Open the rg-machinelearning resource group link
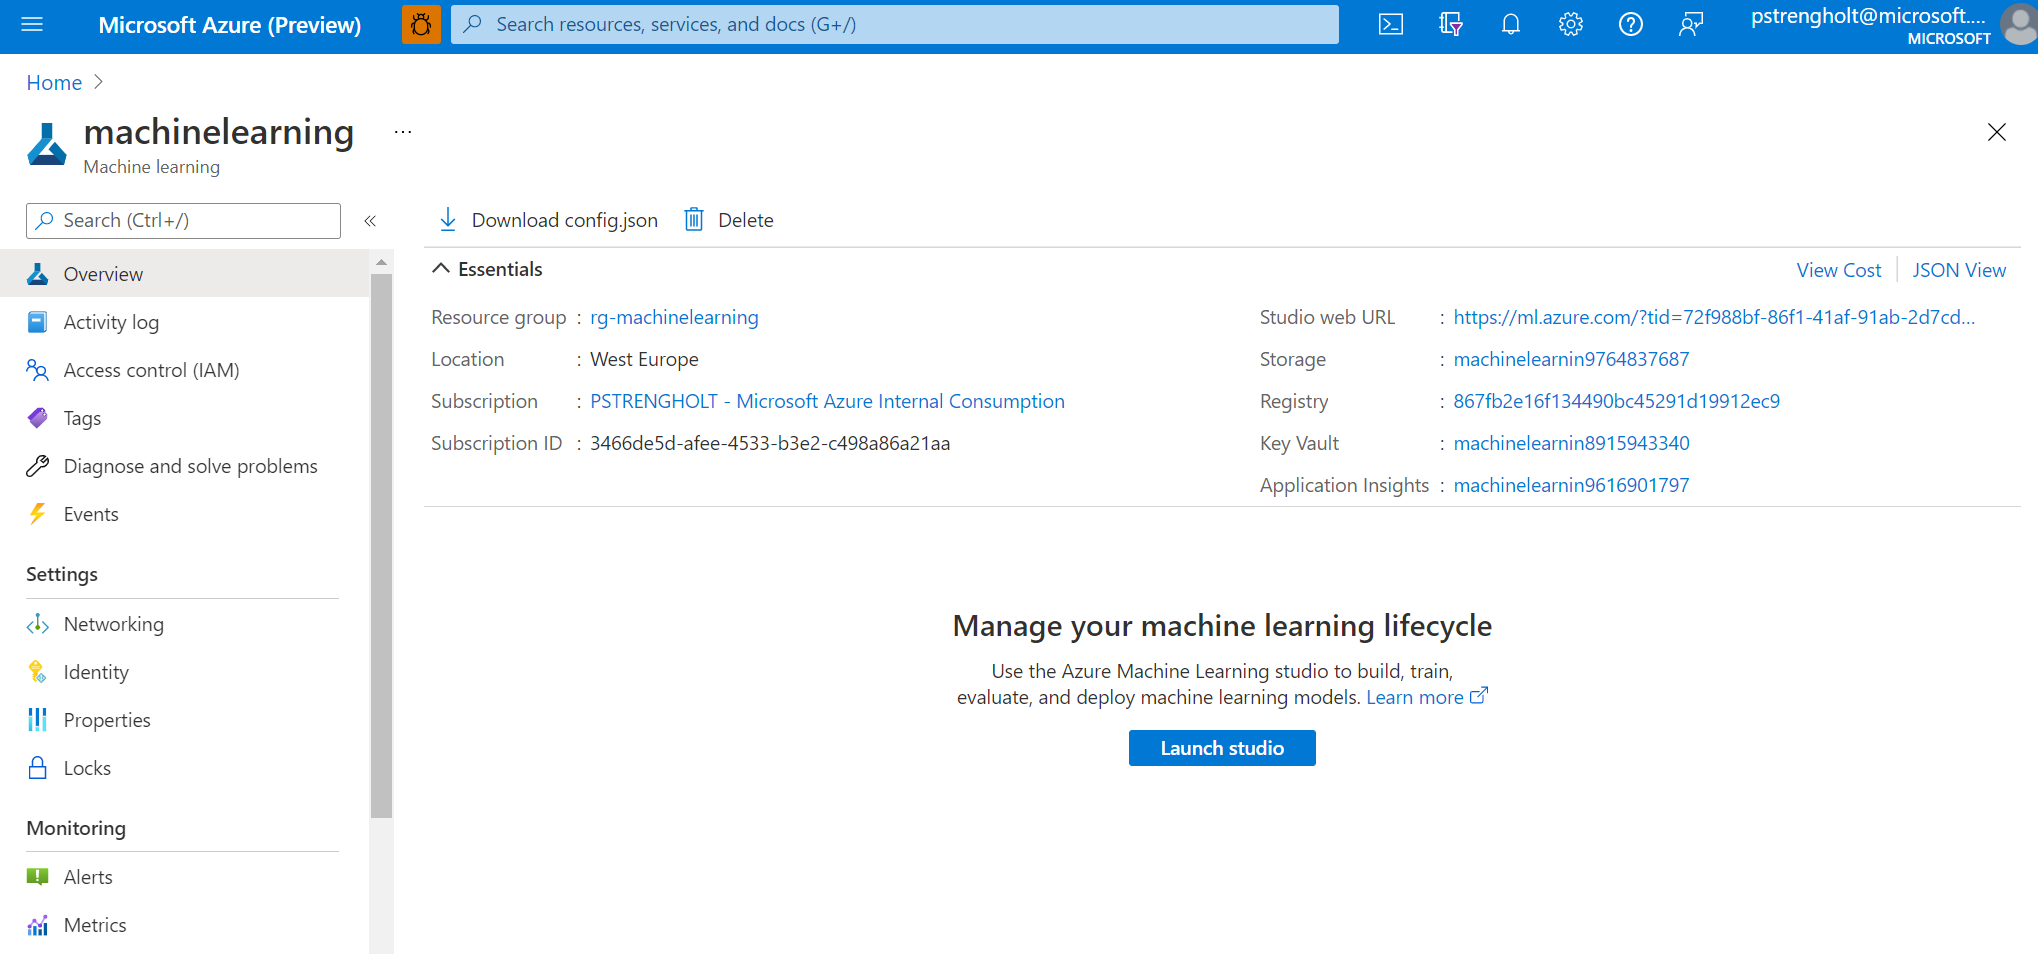The image size is (2038, 954). 674,317
